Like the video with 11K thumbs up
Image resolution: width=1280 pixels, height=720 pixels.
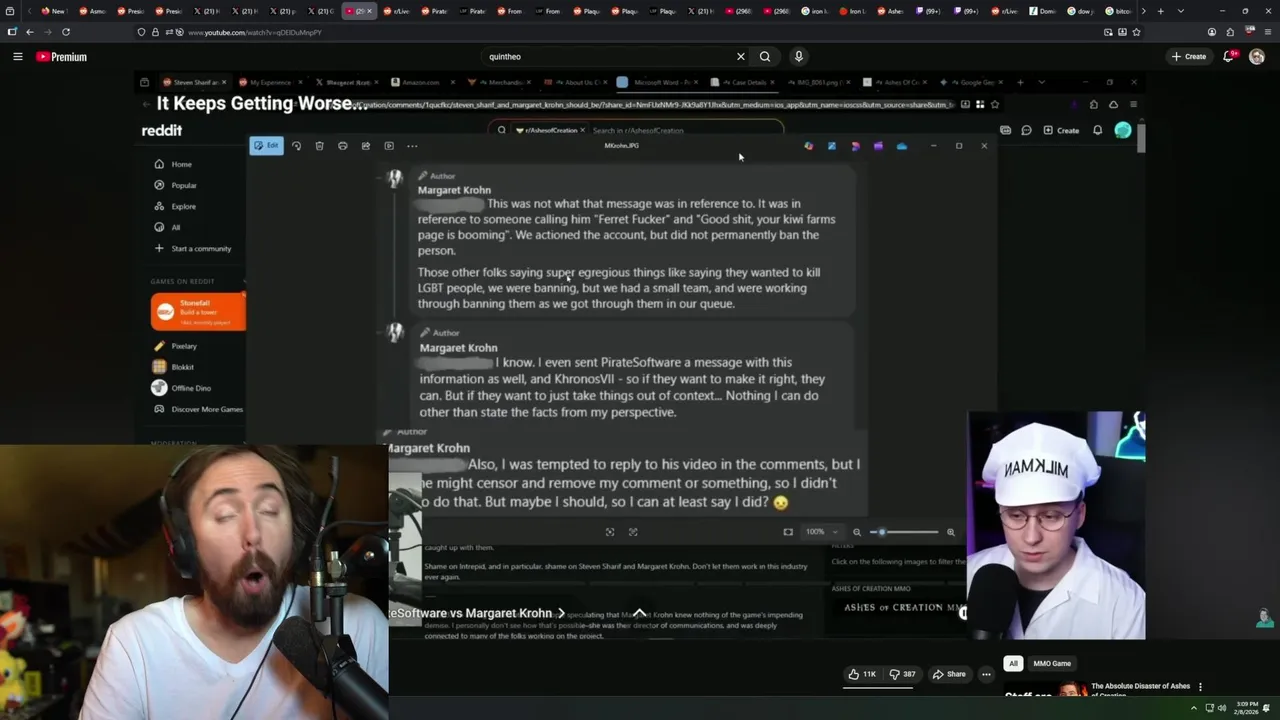[862, 674]
